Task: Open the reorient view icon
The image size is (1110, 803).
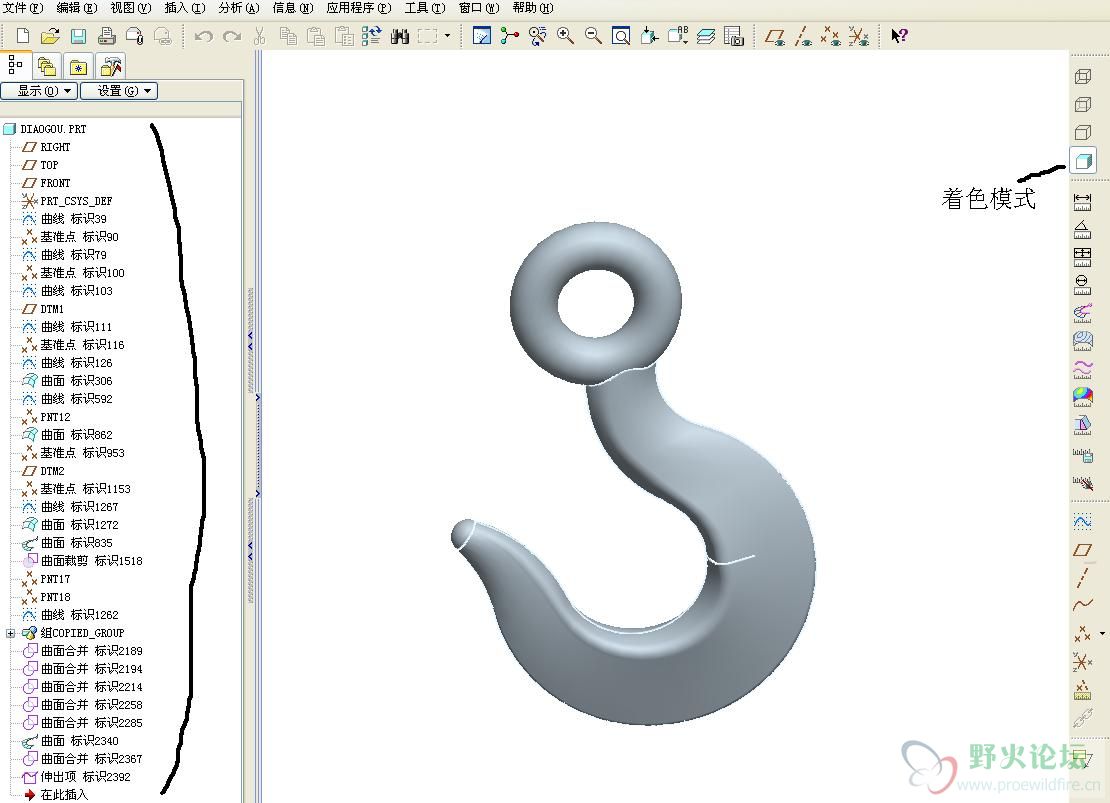Action: (x=649, y=35)
